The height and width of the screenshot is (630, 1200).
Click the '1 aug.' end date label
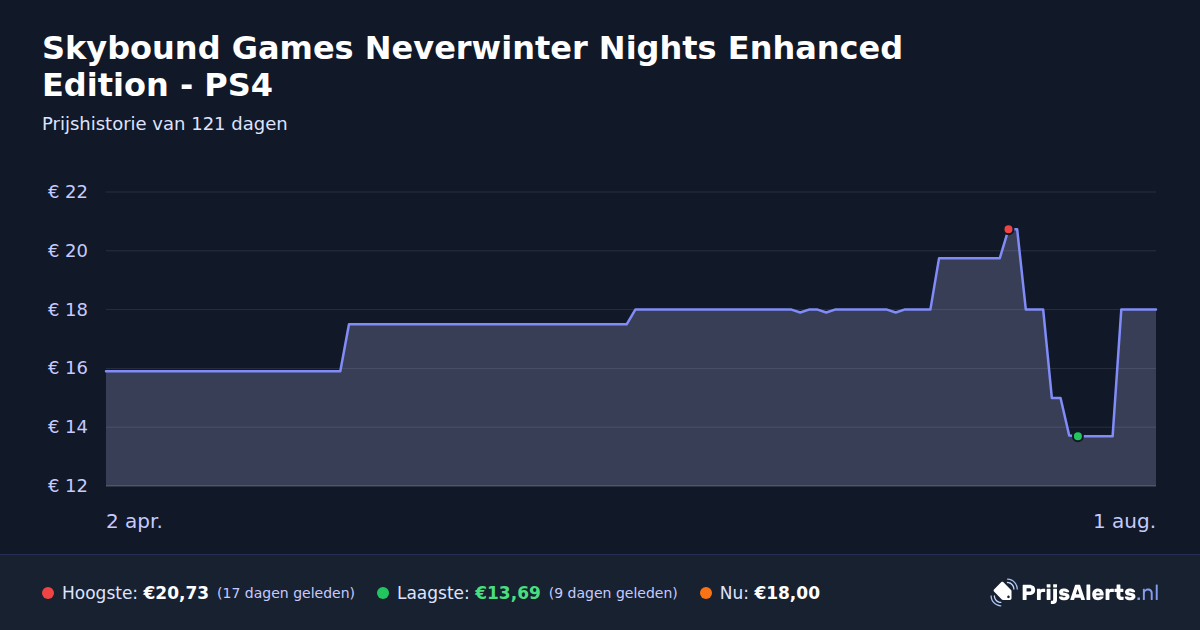pos(1125,521)
